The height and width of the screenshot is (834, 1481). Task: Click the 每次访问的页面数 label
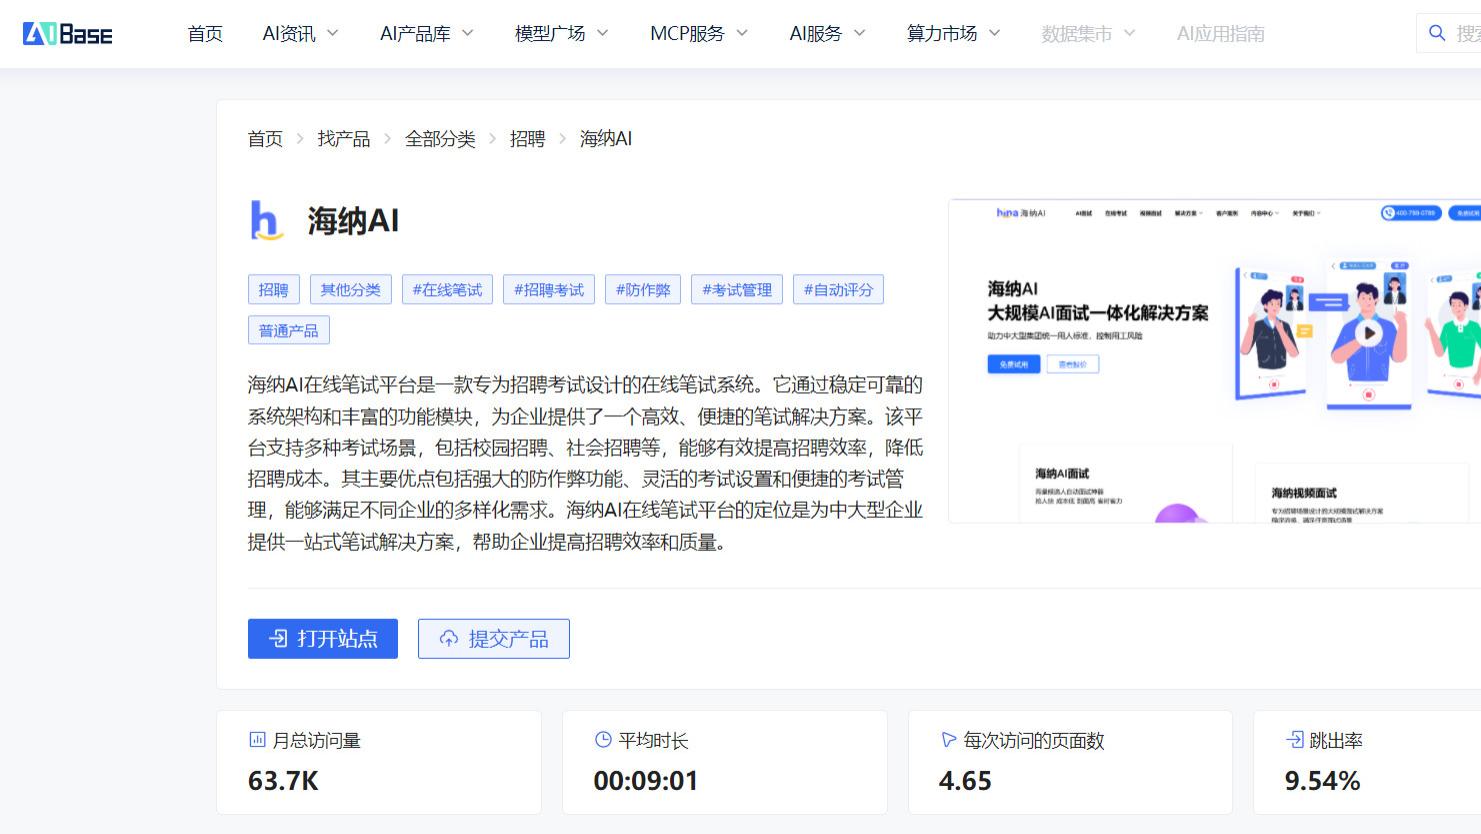1034,741
